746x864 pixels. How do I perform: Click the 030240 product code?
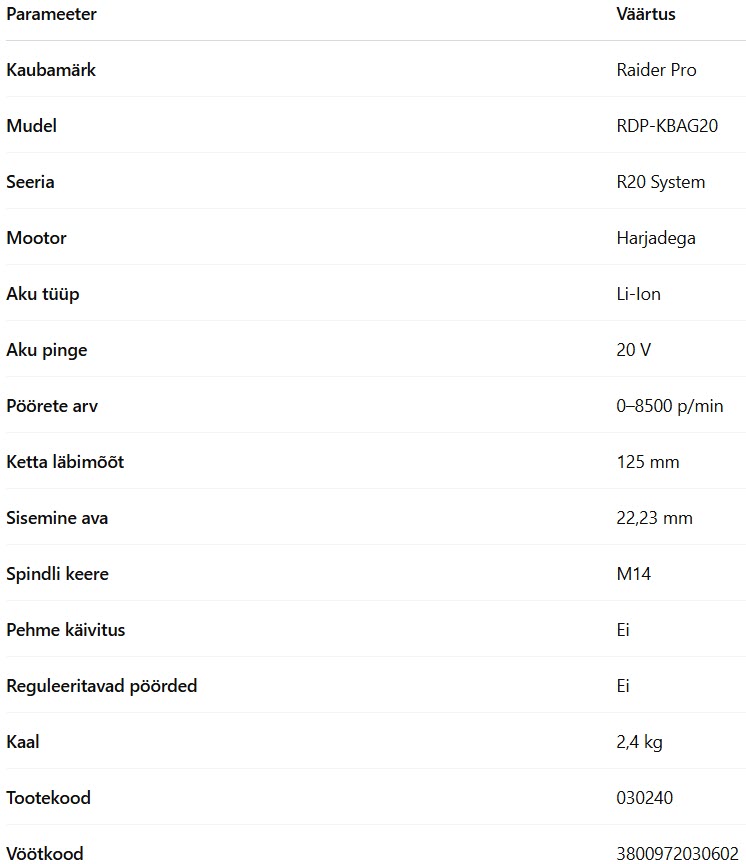(645, 798)
